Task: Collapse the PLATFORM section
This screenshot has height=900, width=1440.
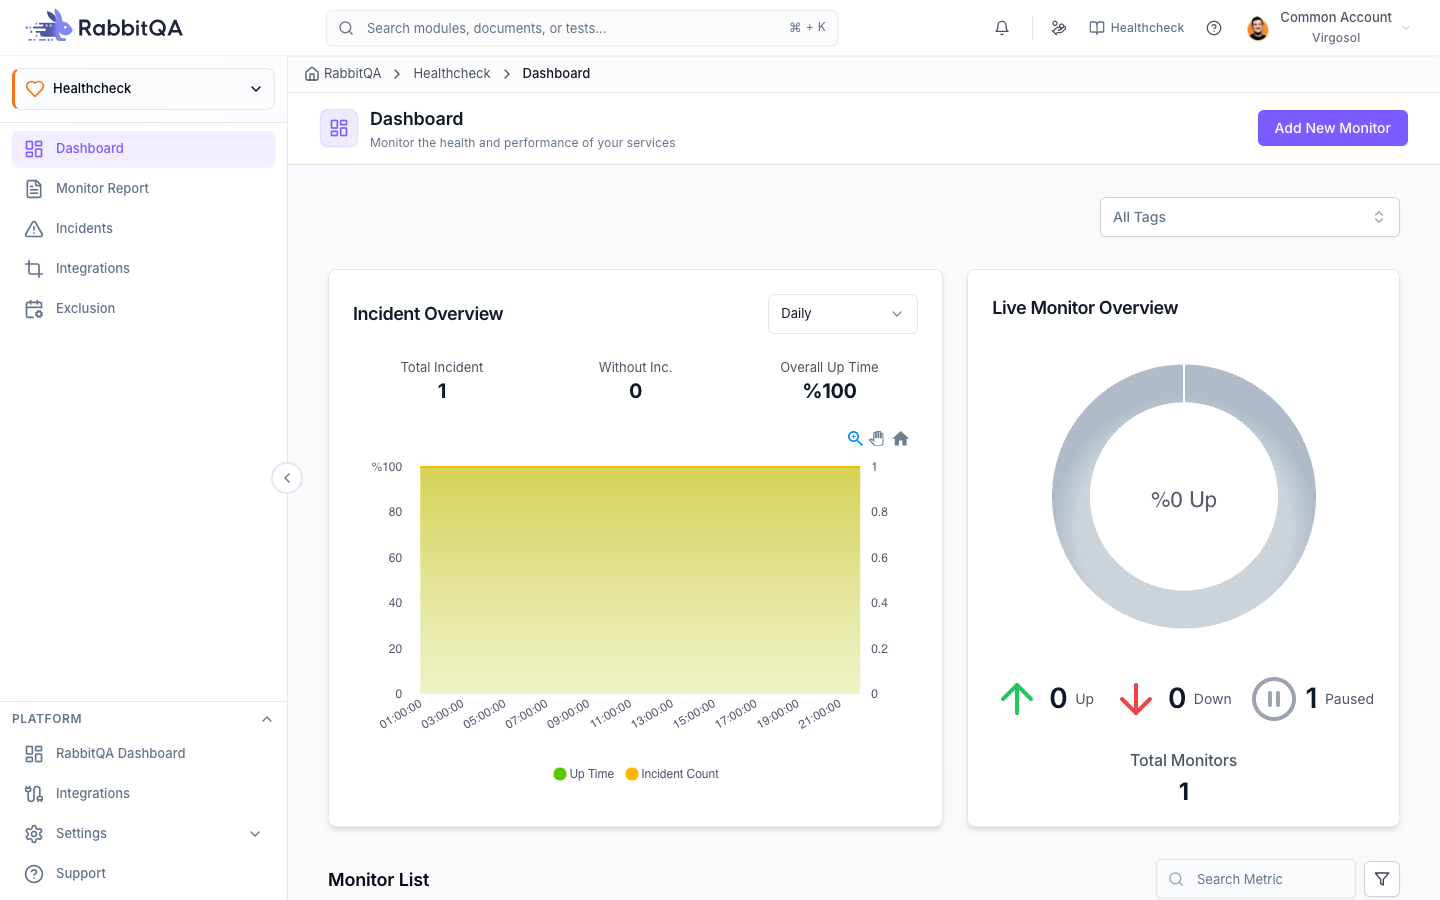Action: [x=267, y=719]
